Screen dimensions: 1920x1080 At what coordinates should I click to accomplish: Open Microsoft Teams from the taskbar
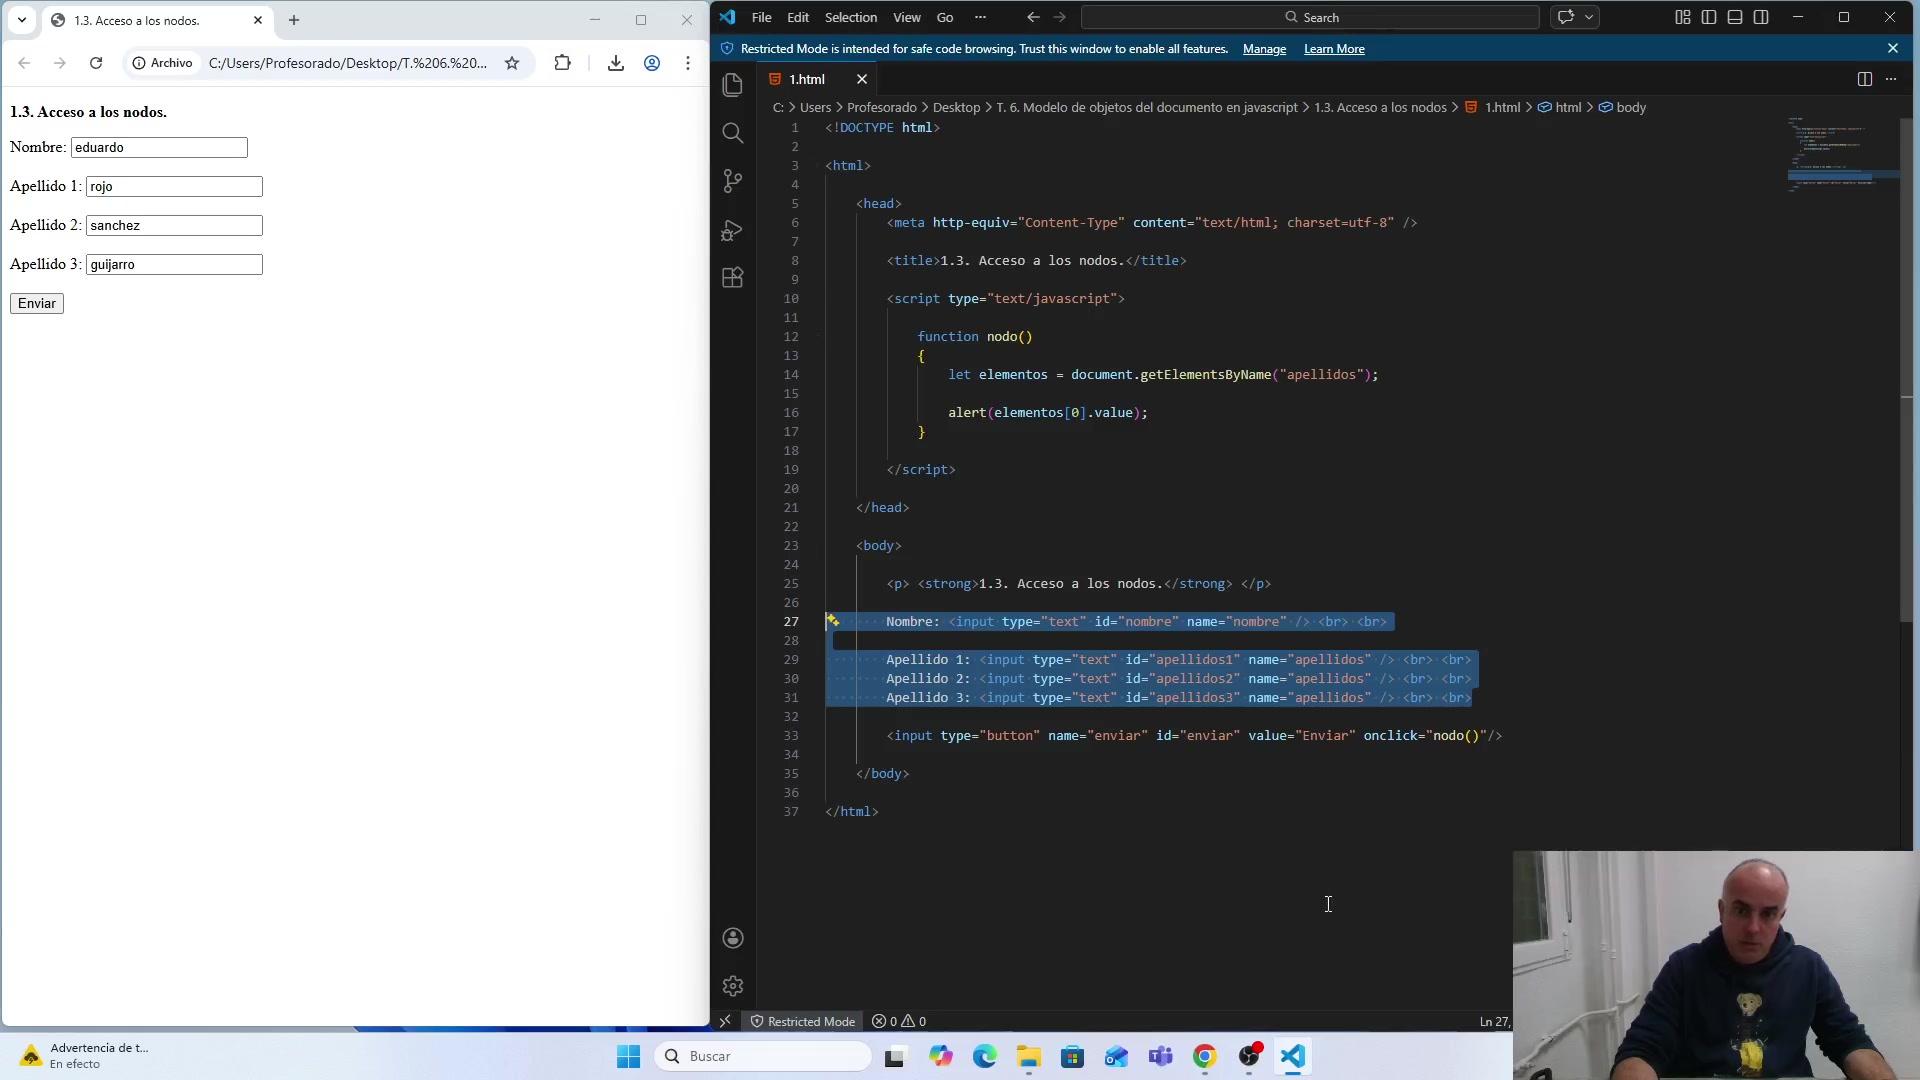coord(1161,1056)
